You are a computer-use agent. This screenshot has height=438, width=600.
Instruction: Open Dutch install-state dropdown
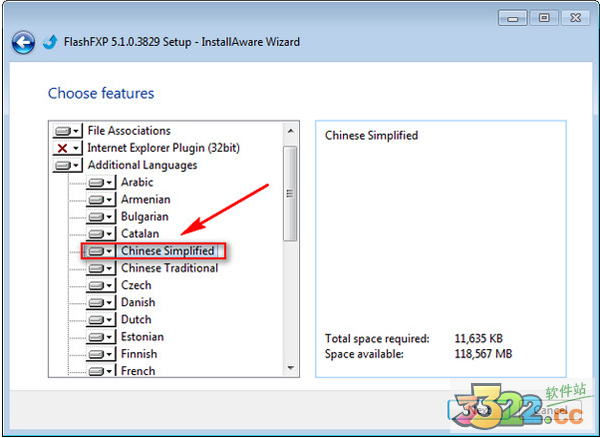[x=101, y=320]
